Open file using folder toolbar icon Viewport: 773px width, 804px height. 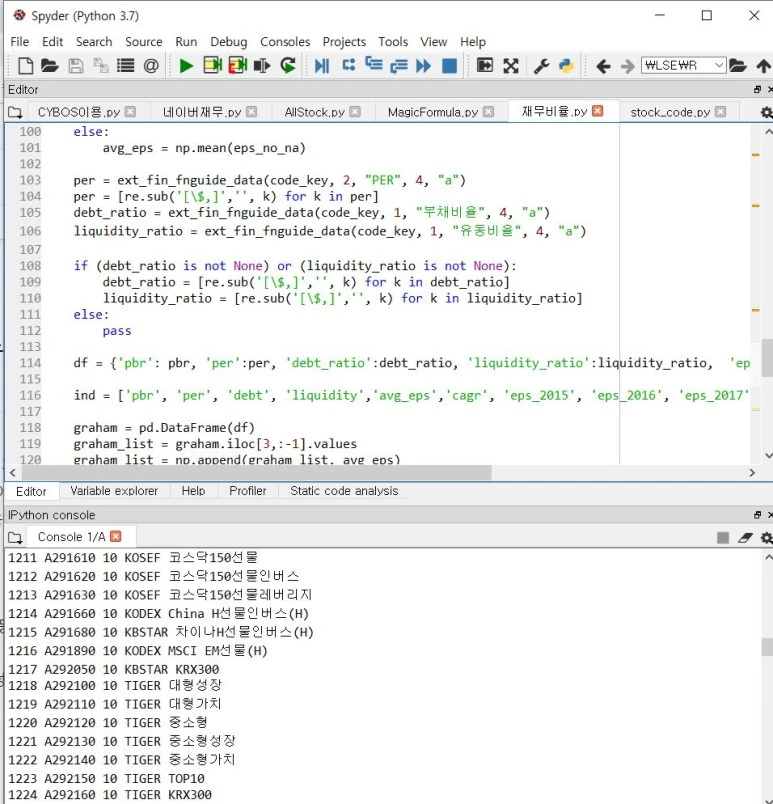click(50, 66)
